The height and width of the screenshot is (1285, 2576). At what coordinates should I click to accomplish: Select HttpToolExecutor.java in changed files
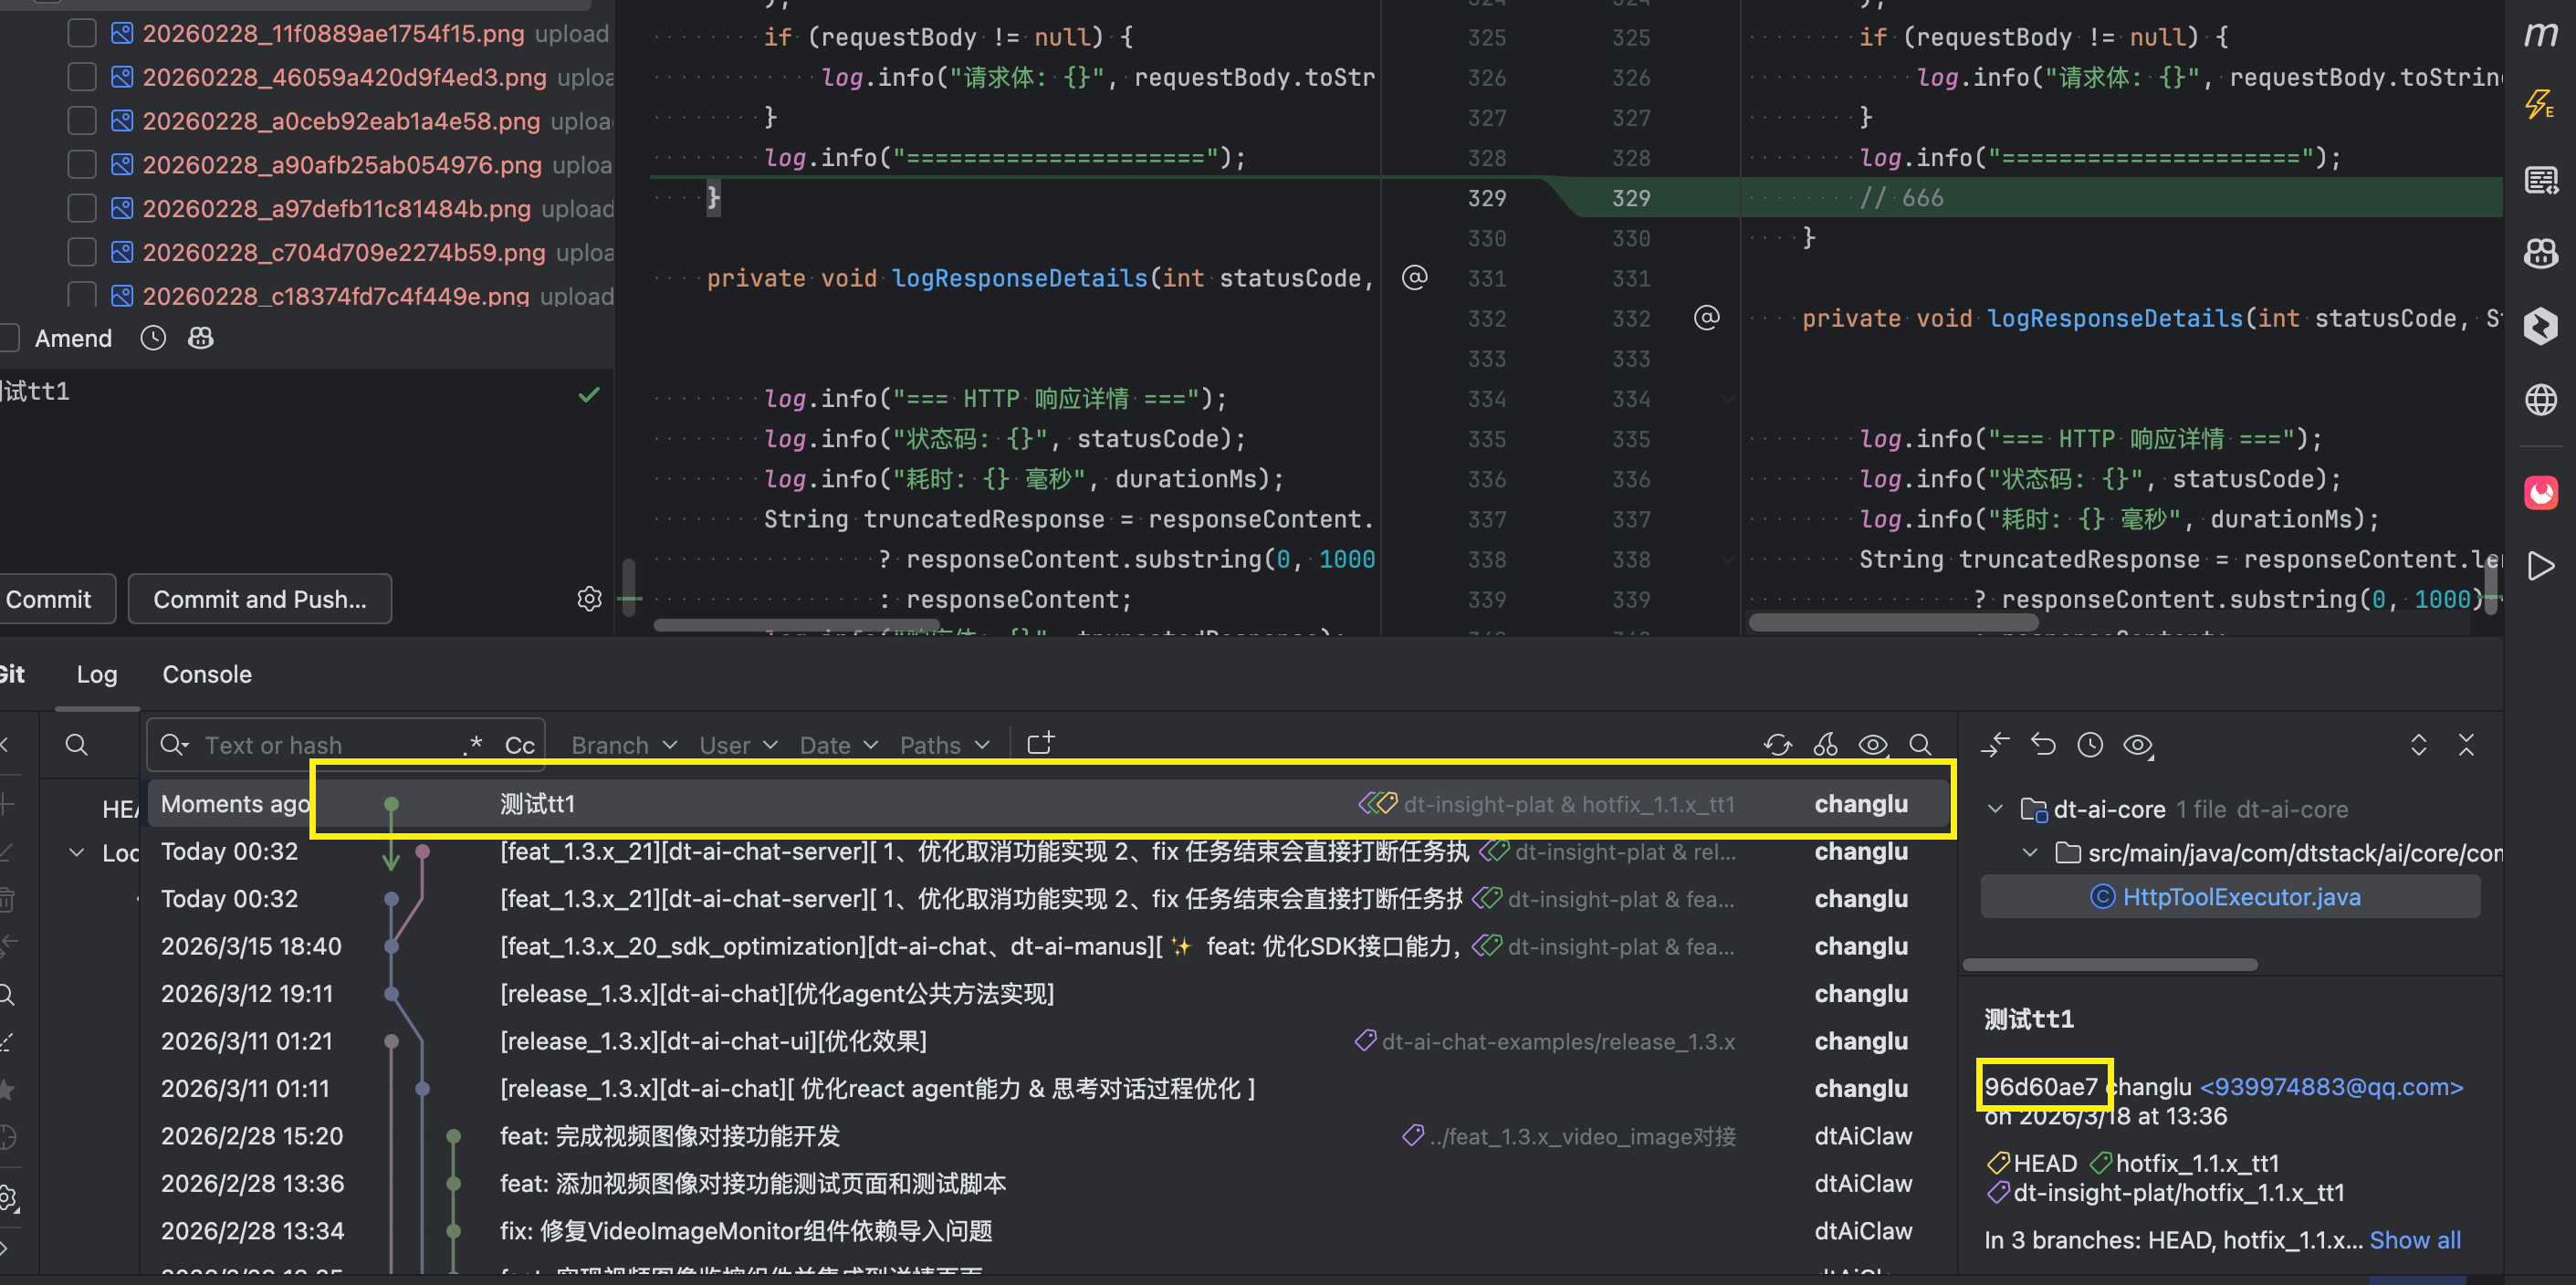pos(2230,897)
